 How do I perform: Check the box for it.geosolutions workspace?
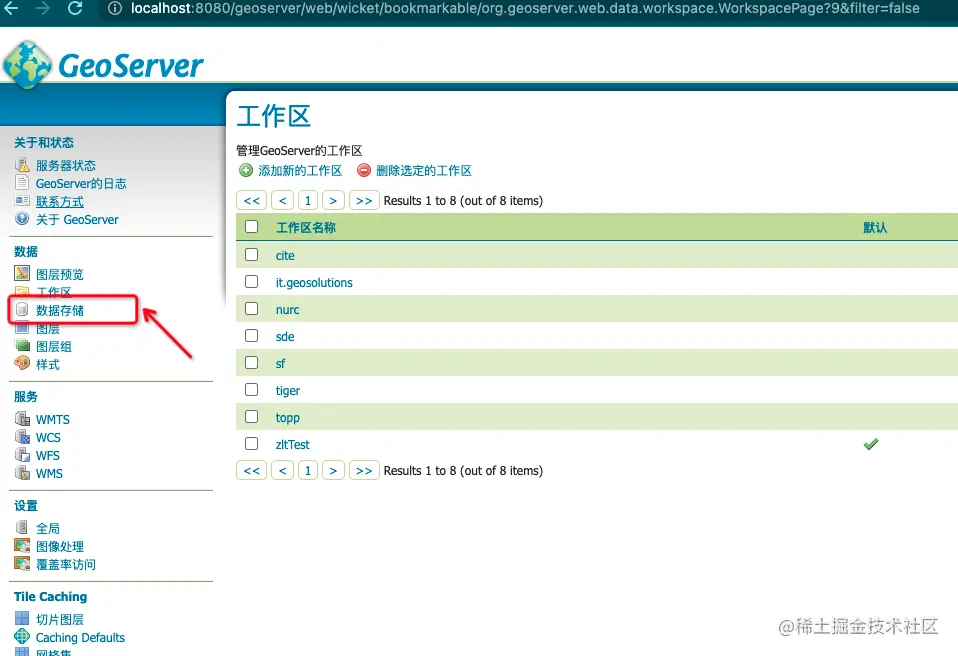point(251,282)
